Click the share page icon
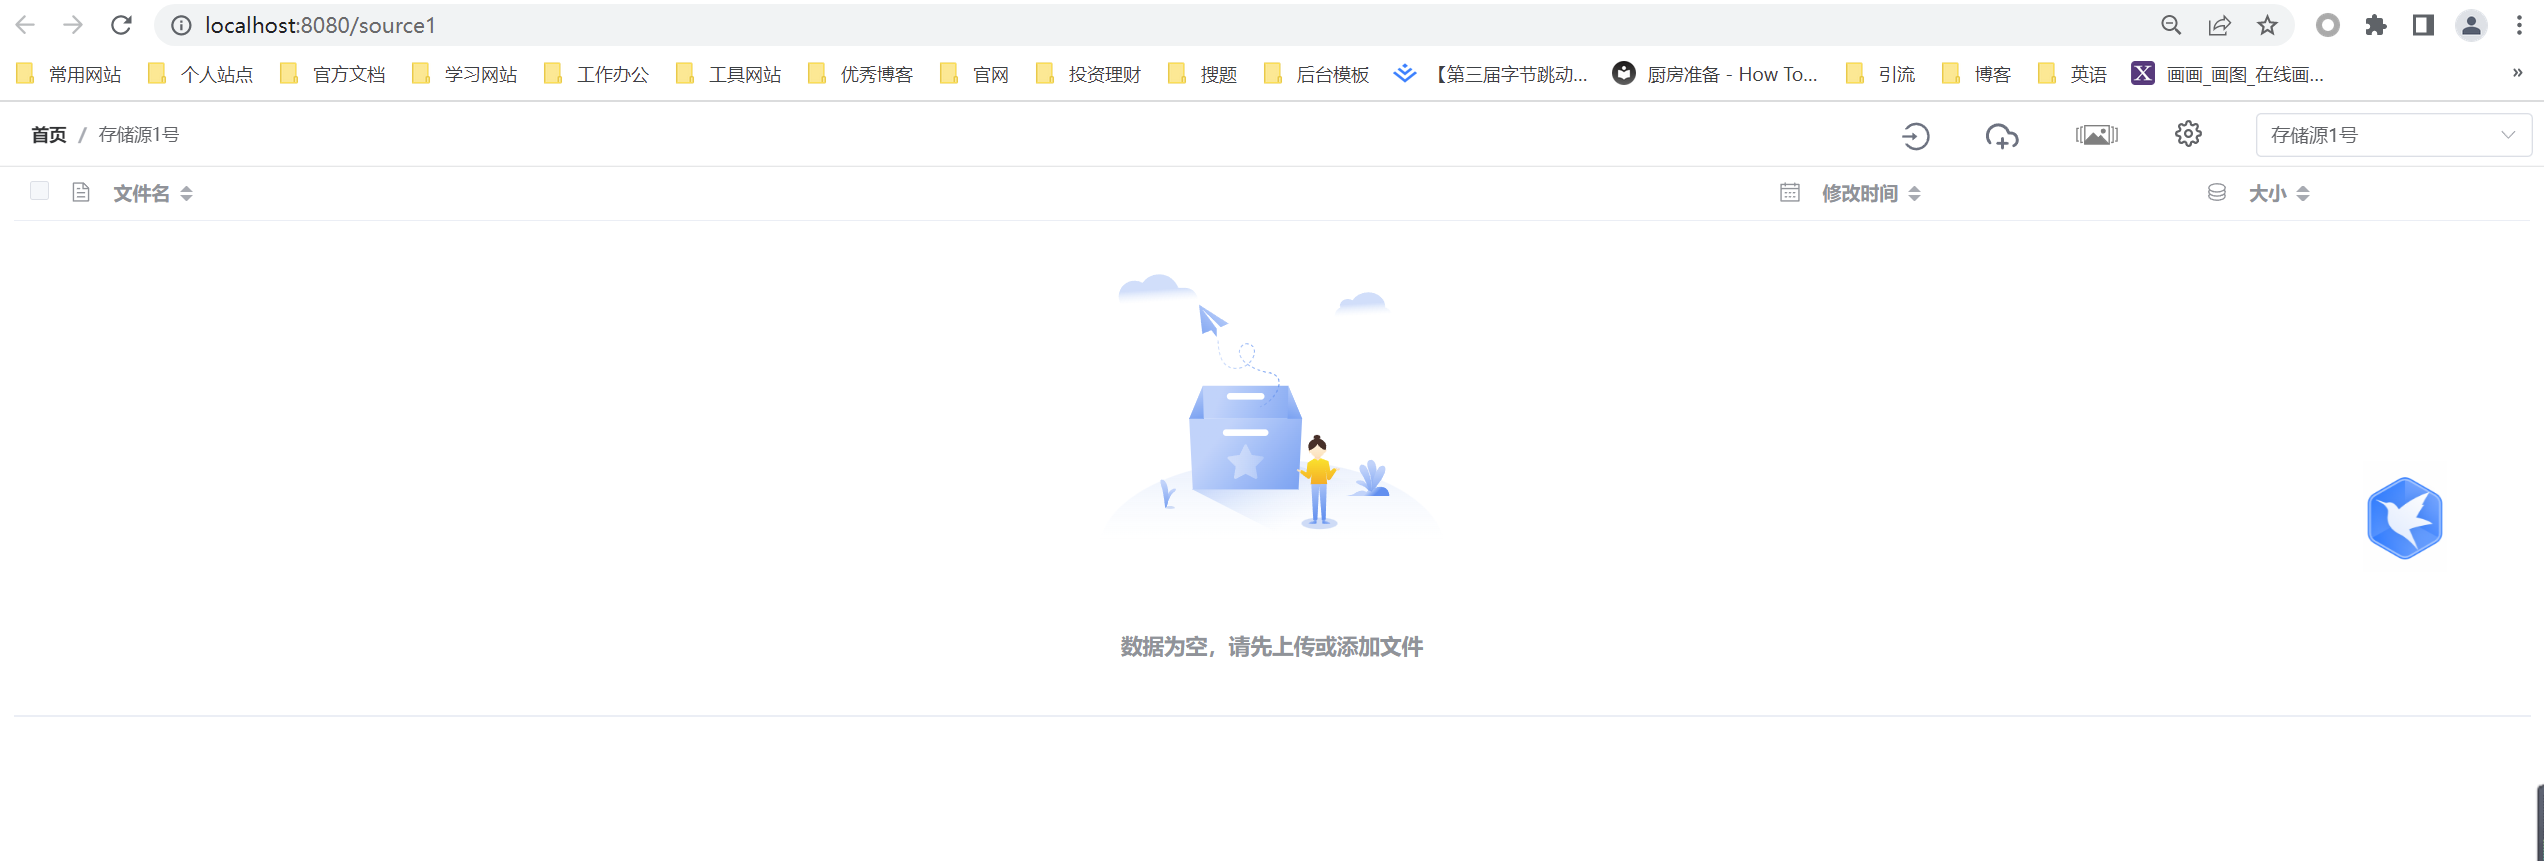Viewport: 2544px width, 861px height. point(2219,25)
